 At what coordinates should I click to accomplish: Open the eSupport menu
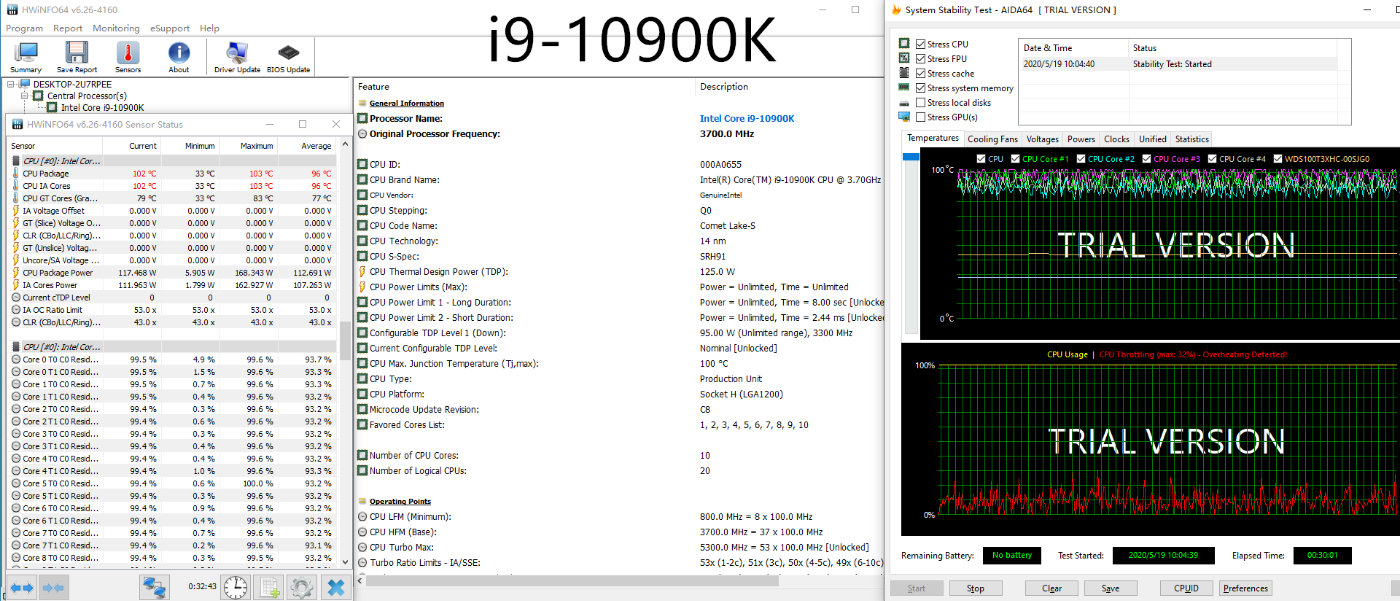coord(170,28)
